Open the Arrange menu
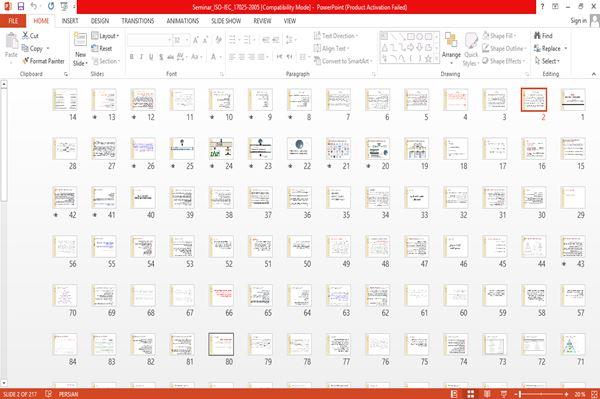Screen dimensions: 600x399 coord(451,48)
